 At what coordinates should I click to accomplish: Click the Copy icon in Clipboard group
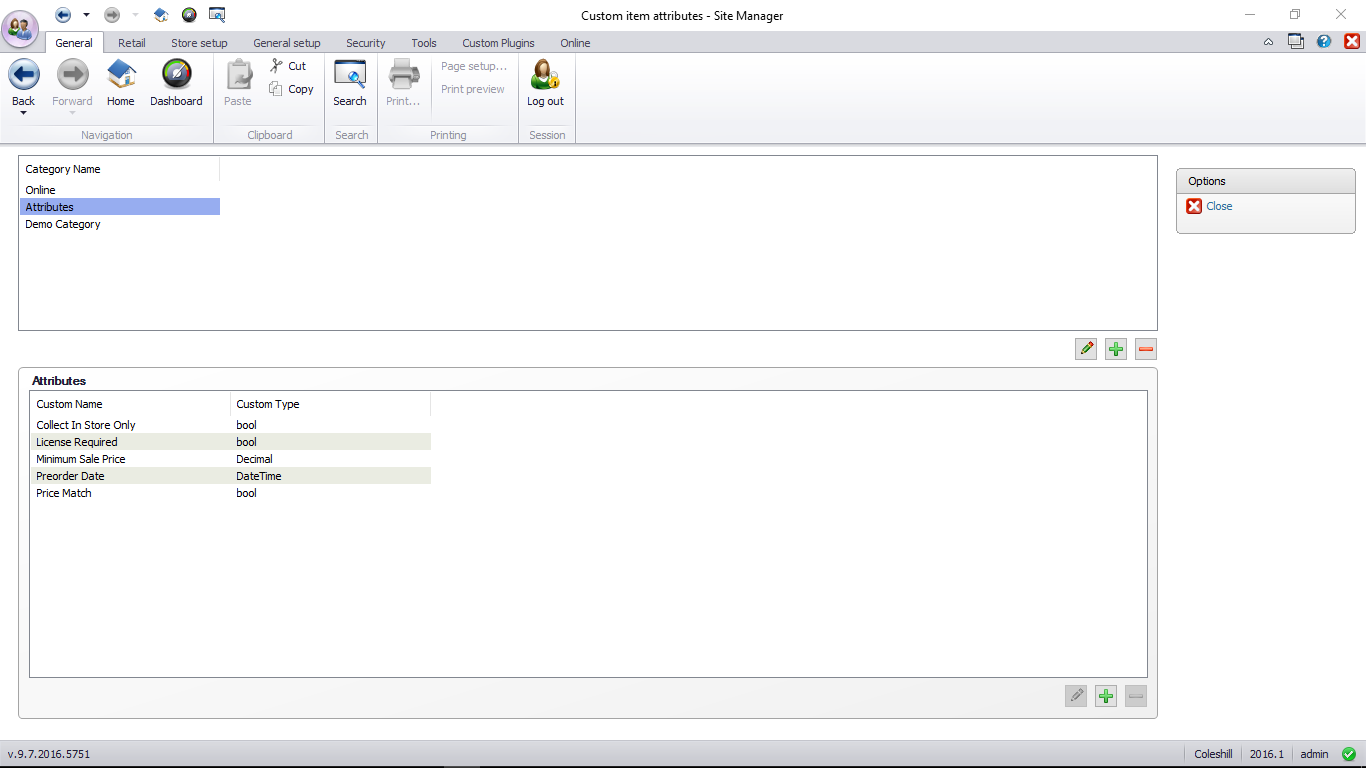coord(277,89)
